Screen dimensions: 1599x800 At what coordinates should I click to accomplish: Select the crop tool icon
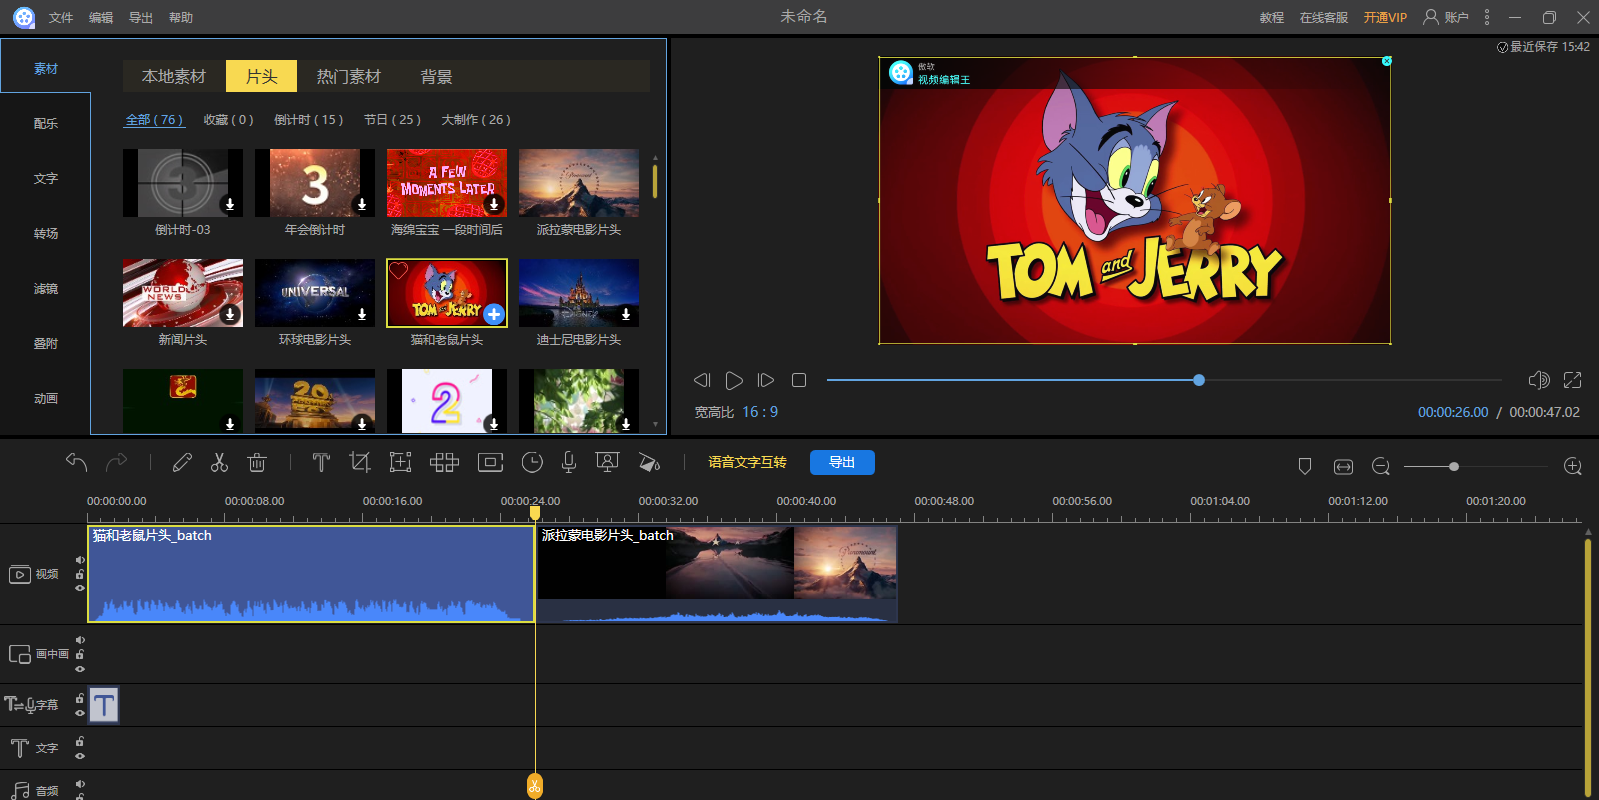coord(359,462)
